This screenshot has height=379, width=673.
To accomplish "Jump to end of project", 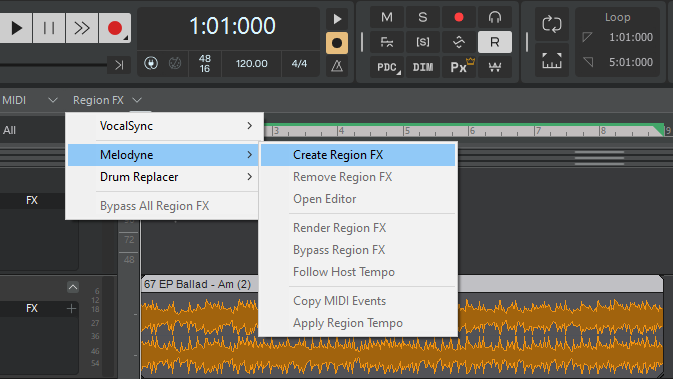I will click(x=119, y=65).
